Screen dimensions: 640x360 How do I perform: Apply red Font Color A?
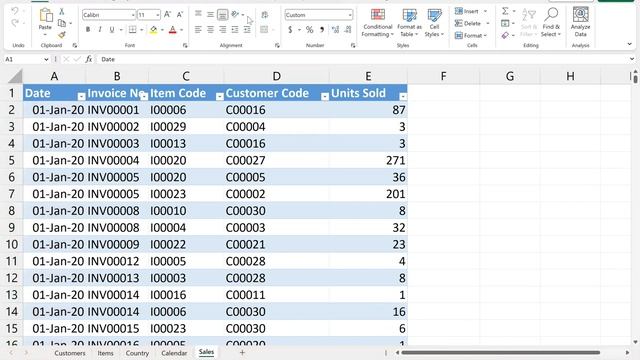173,30
